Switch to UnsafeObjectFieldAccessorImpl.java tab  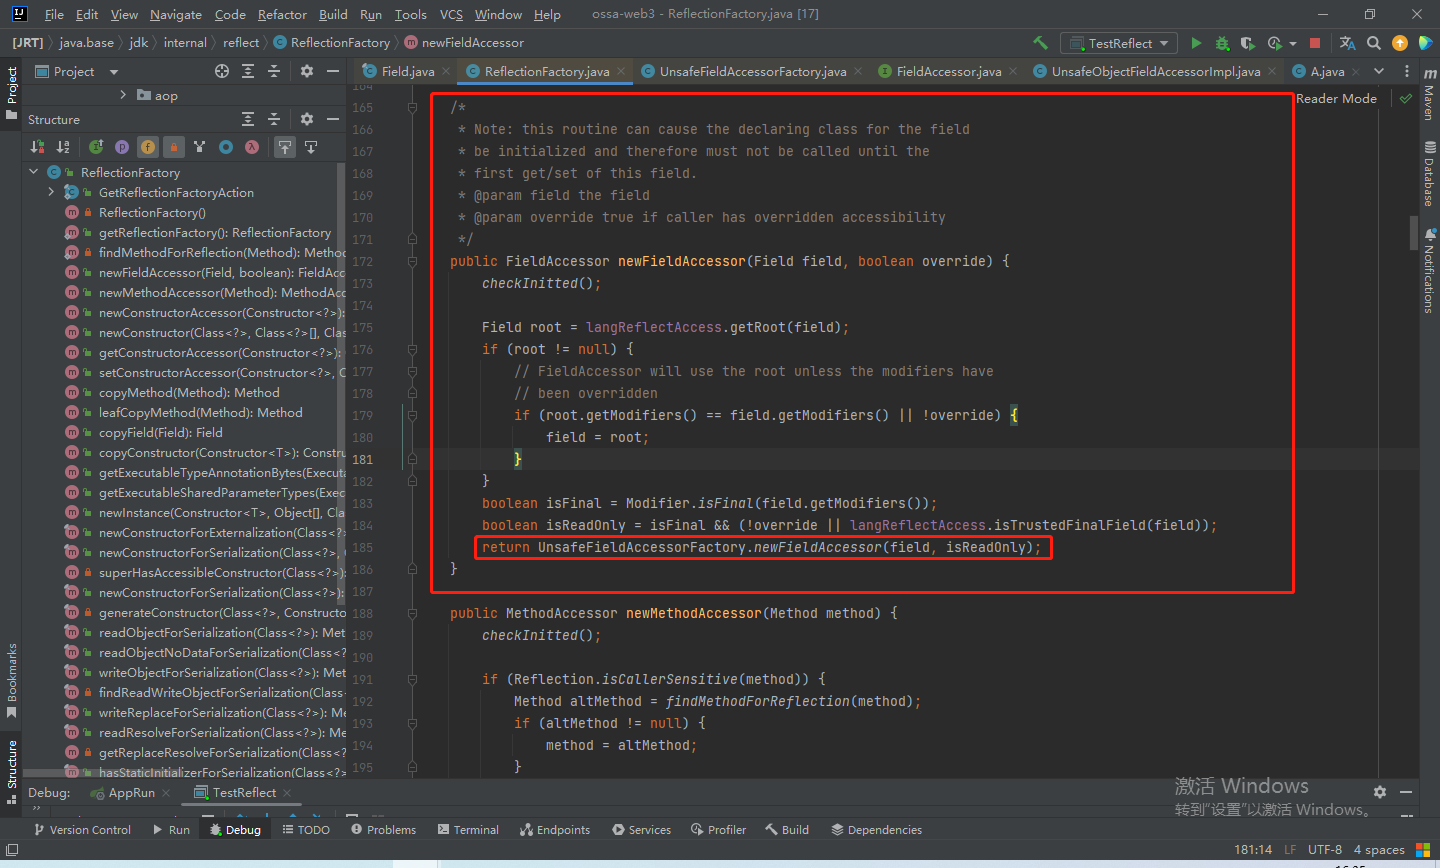(1155, 71)
